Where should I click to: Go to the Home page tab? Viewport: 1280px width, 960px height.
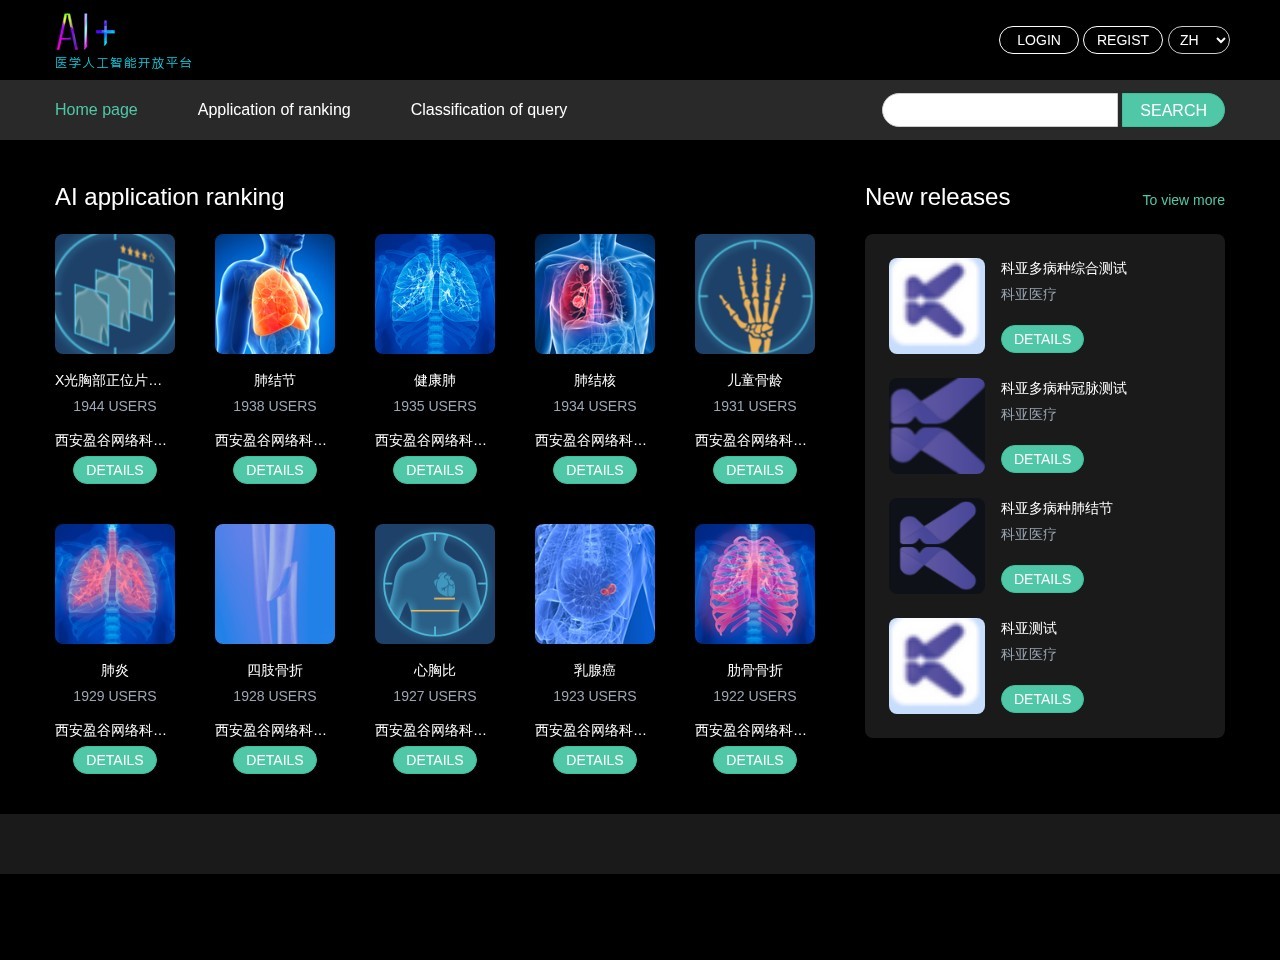pyautogui.click(x=96, y=110)
